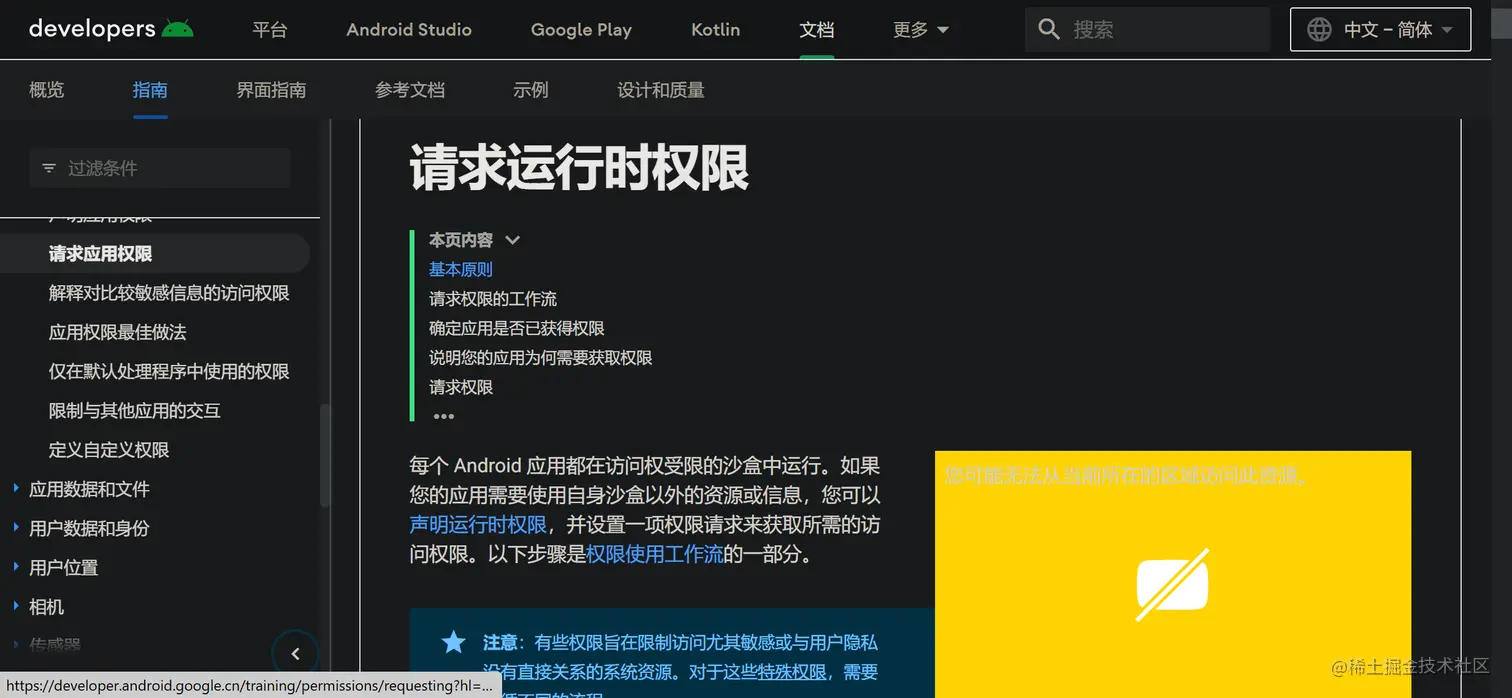Collapse the 本页内容 section chevron
This screenshot has width=1512, height=698.
(513, 240)
